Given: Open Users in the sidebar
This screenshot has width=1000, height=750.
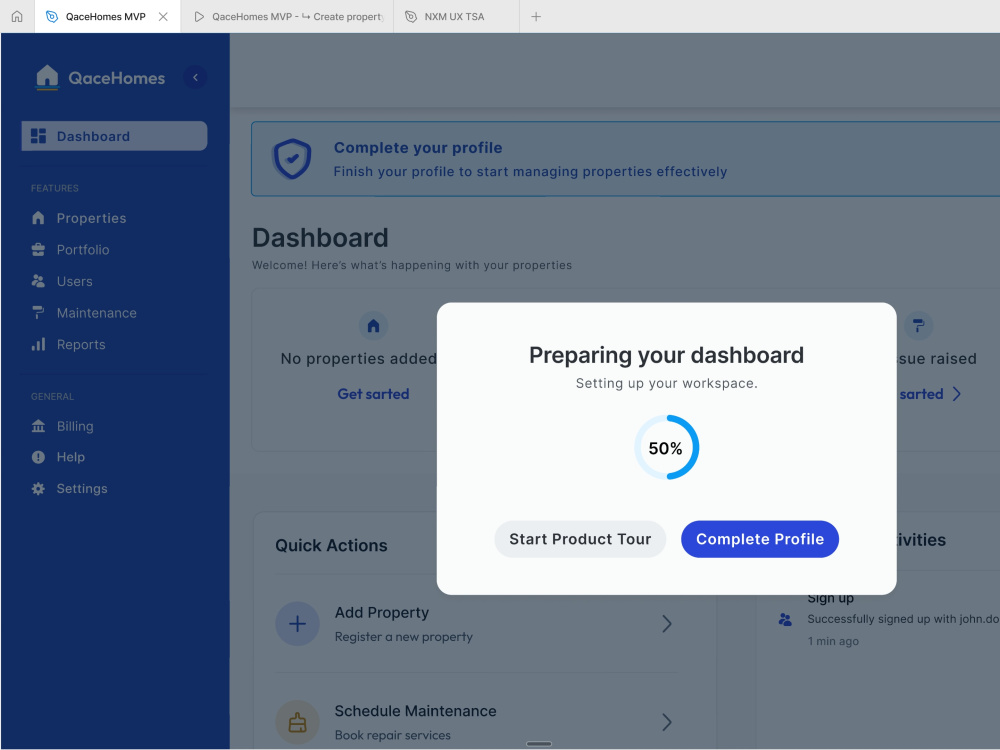Looking at the screenshot, I should click(75, 281).
